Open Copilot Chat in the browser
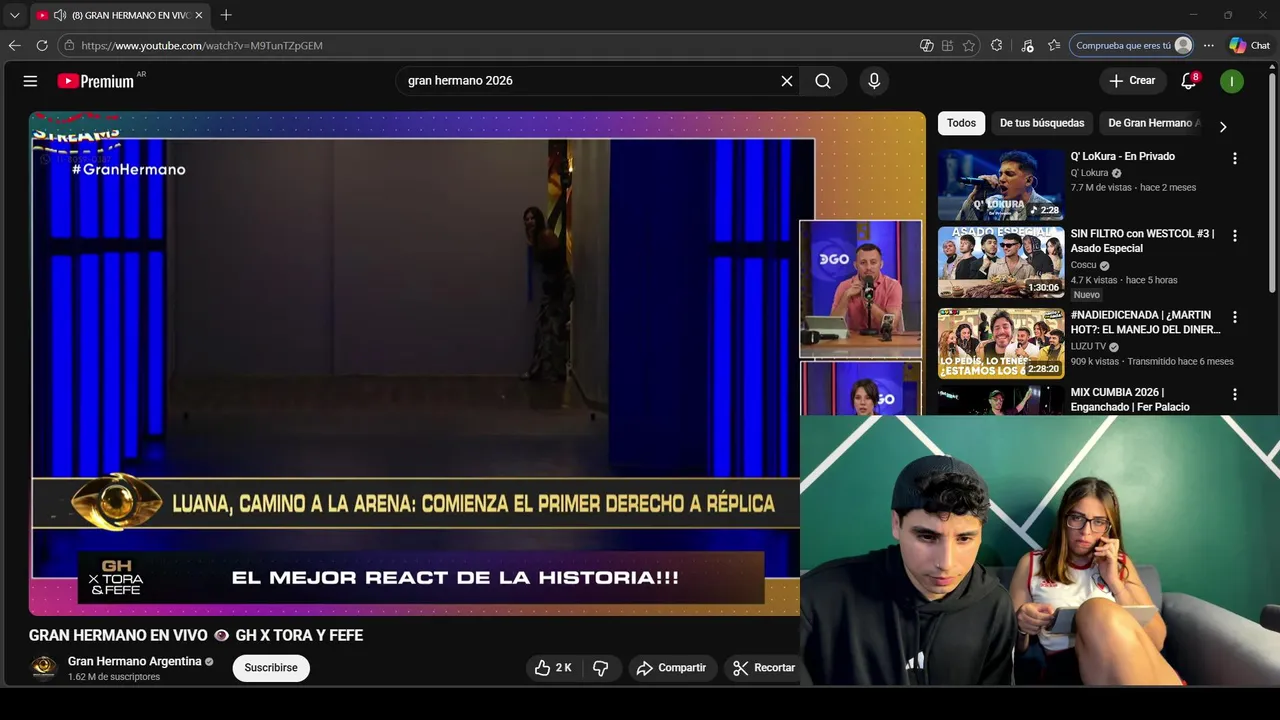The height and width of the screenshot is (720, 1280). [x=1250, y=45]
